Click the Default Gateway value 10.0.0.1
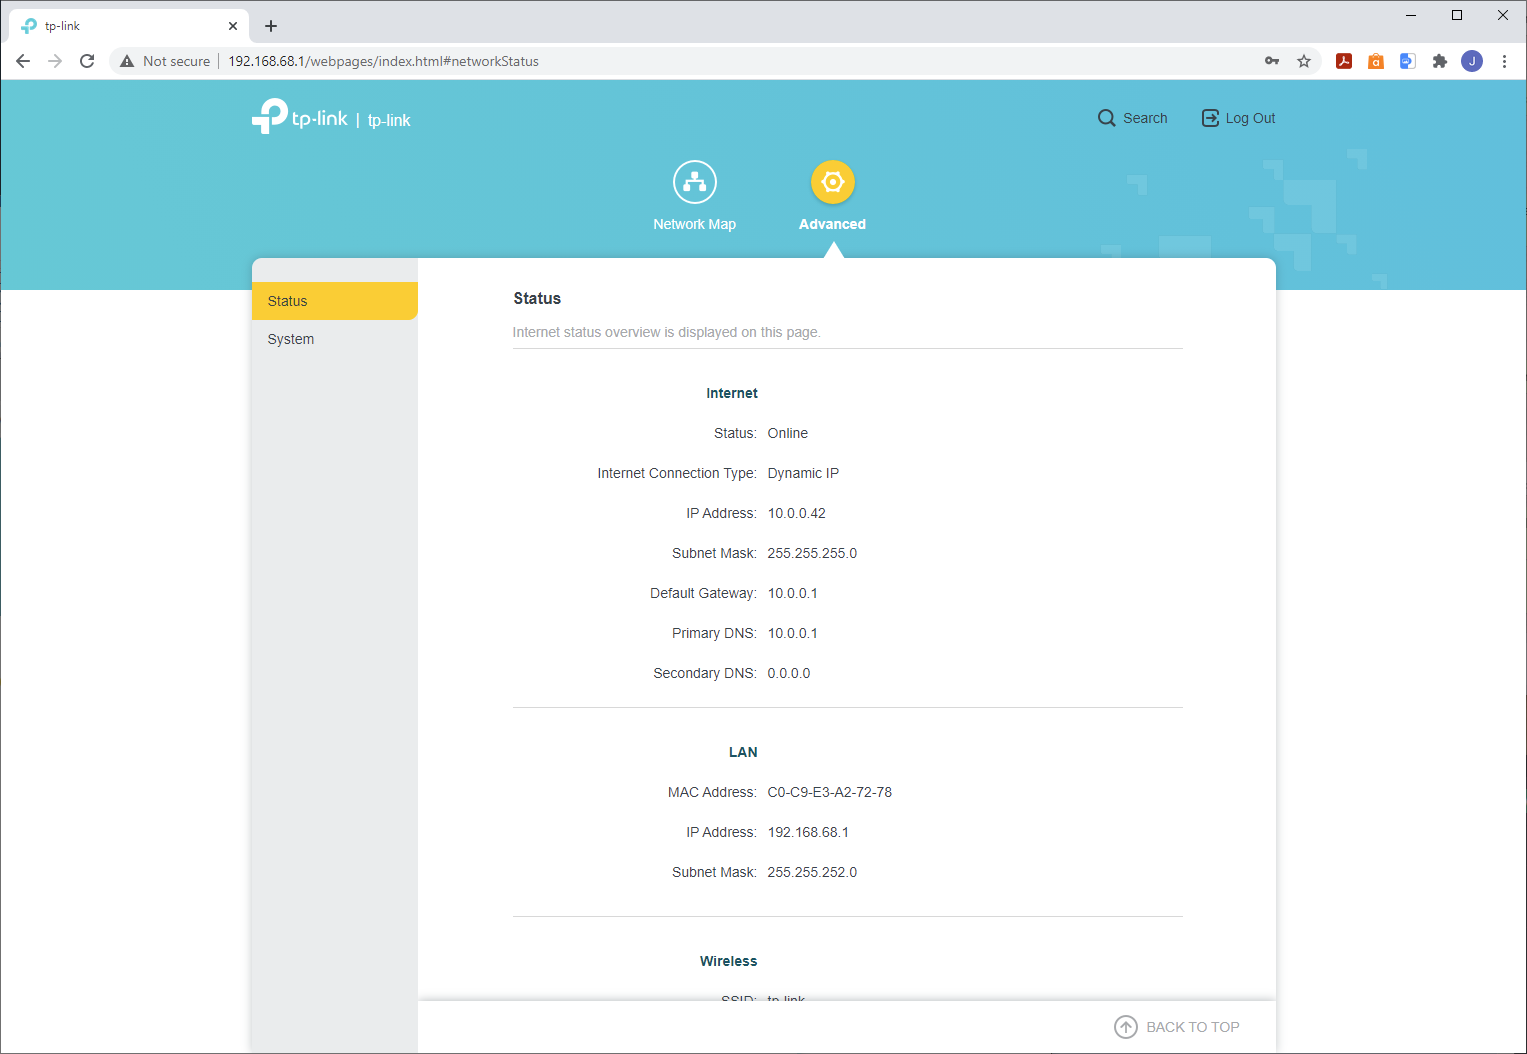Viewport: 1527px width, 1054px height. (793, 593)
